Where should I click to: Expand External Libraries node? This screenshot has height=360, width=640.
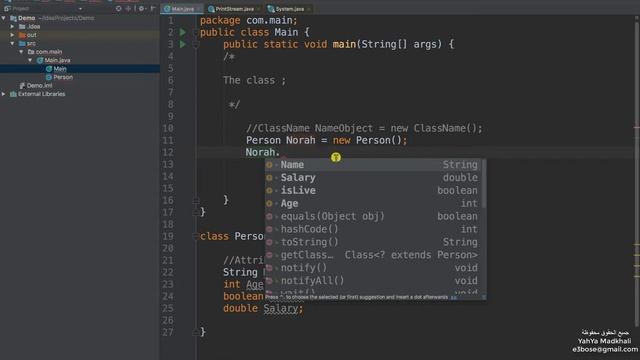(x=4, y=94)
